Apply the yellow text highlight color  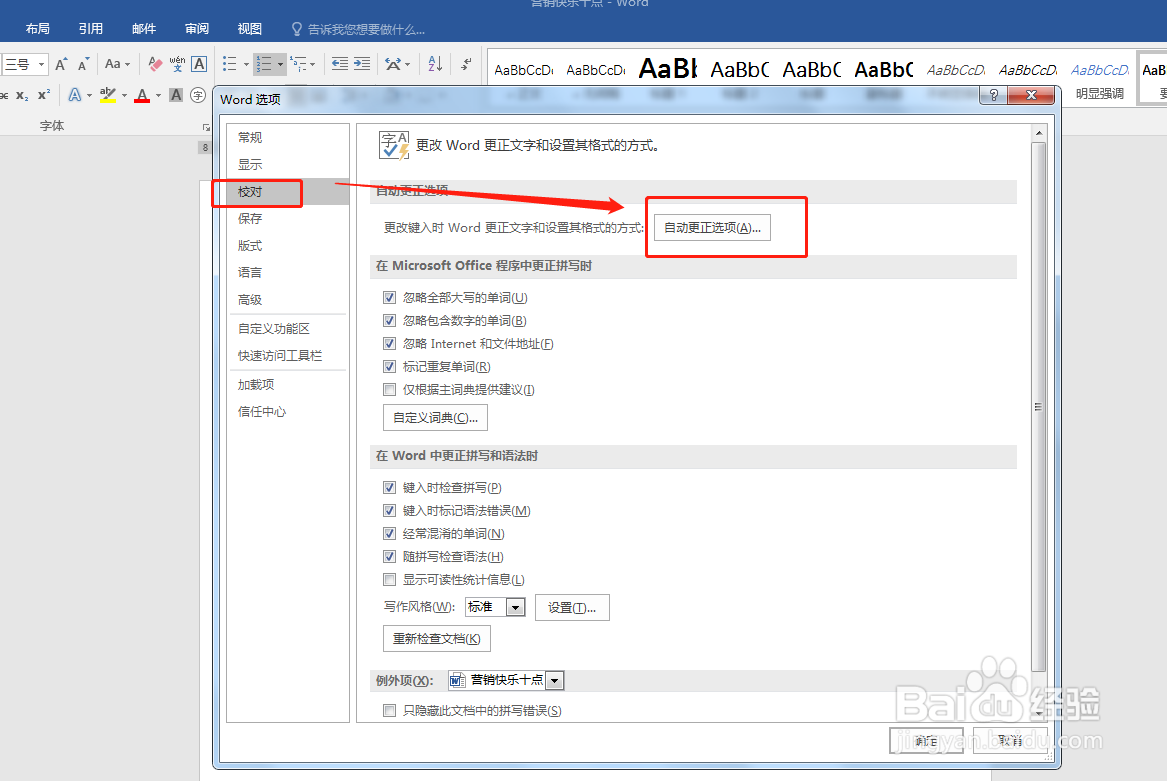(108, 95)
